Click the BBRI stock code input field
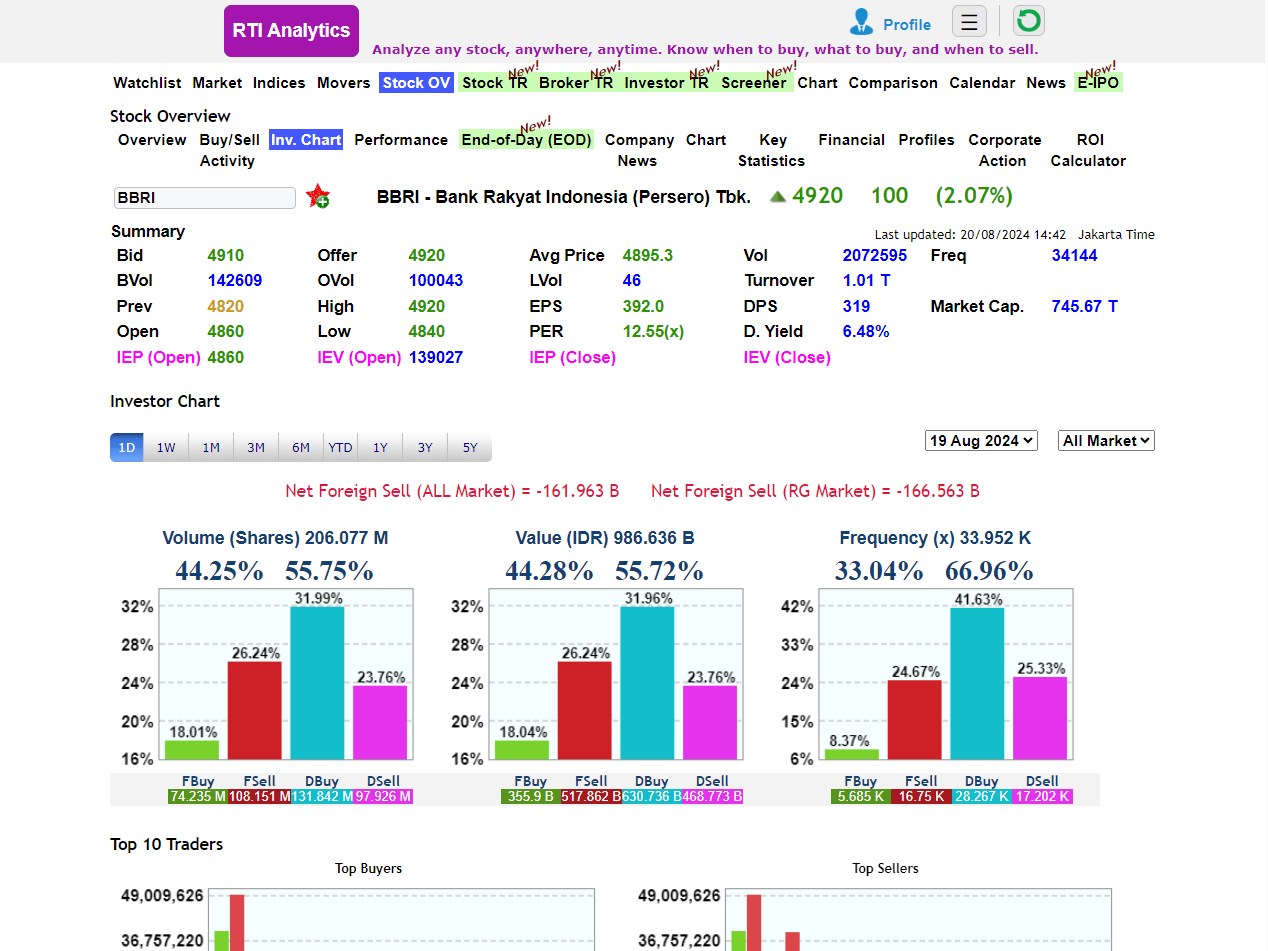The height and width of the screenshot is (951, 1268). point(205,198)
